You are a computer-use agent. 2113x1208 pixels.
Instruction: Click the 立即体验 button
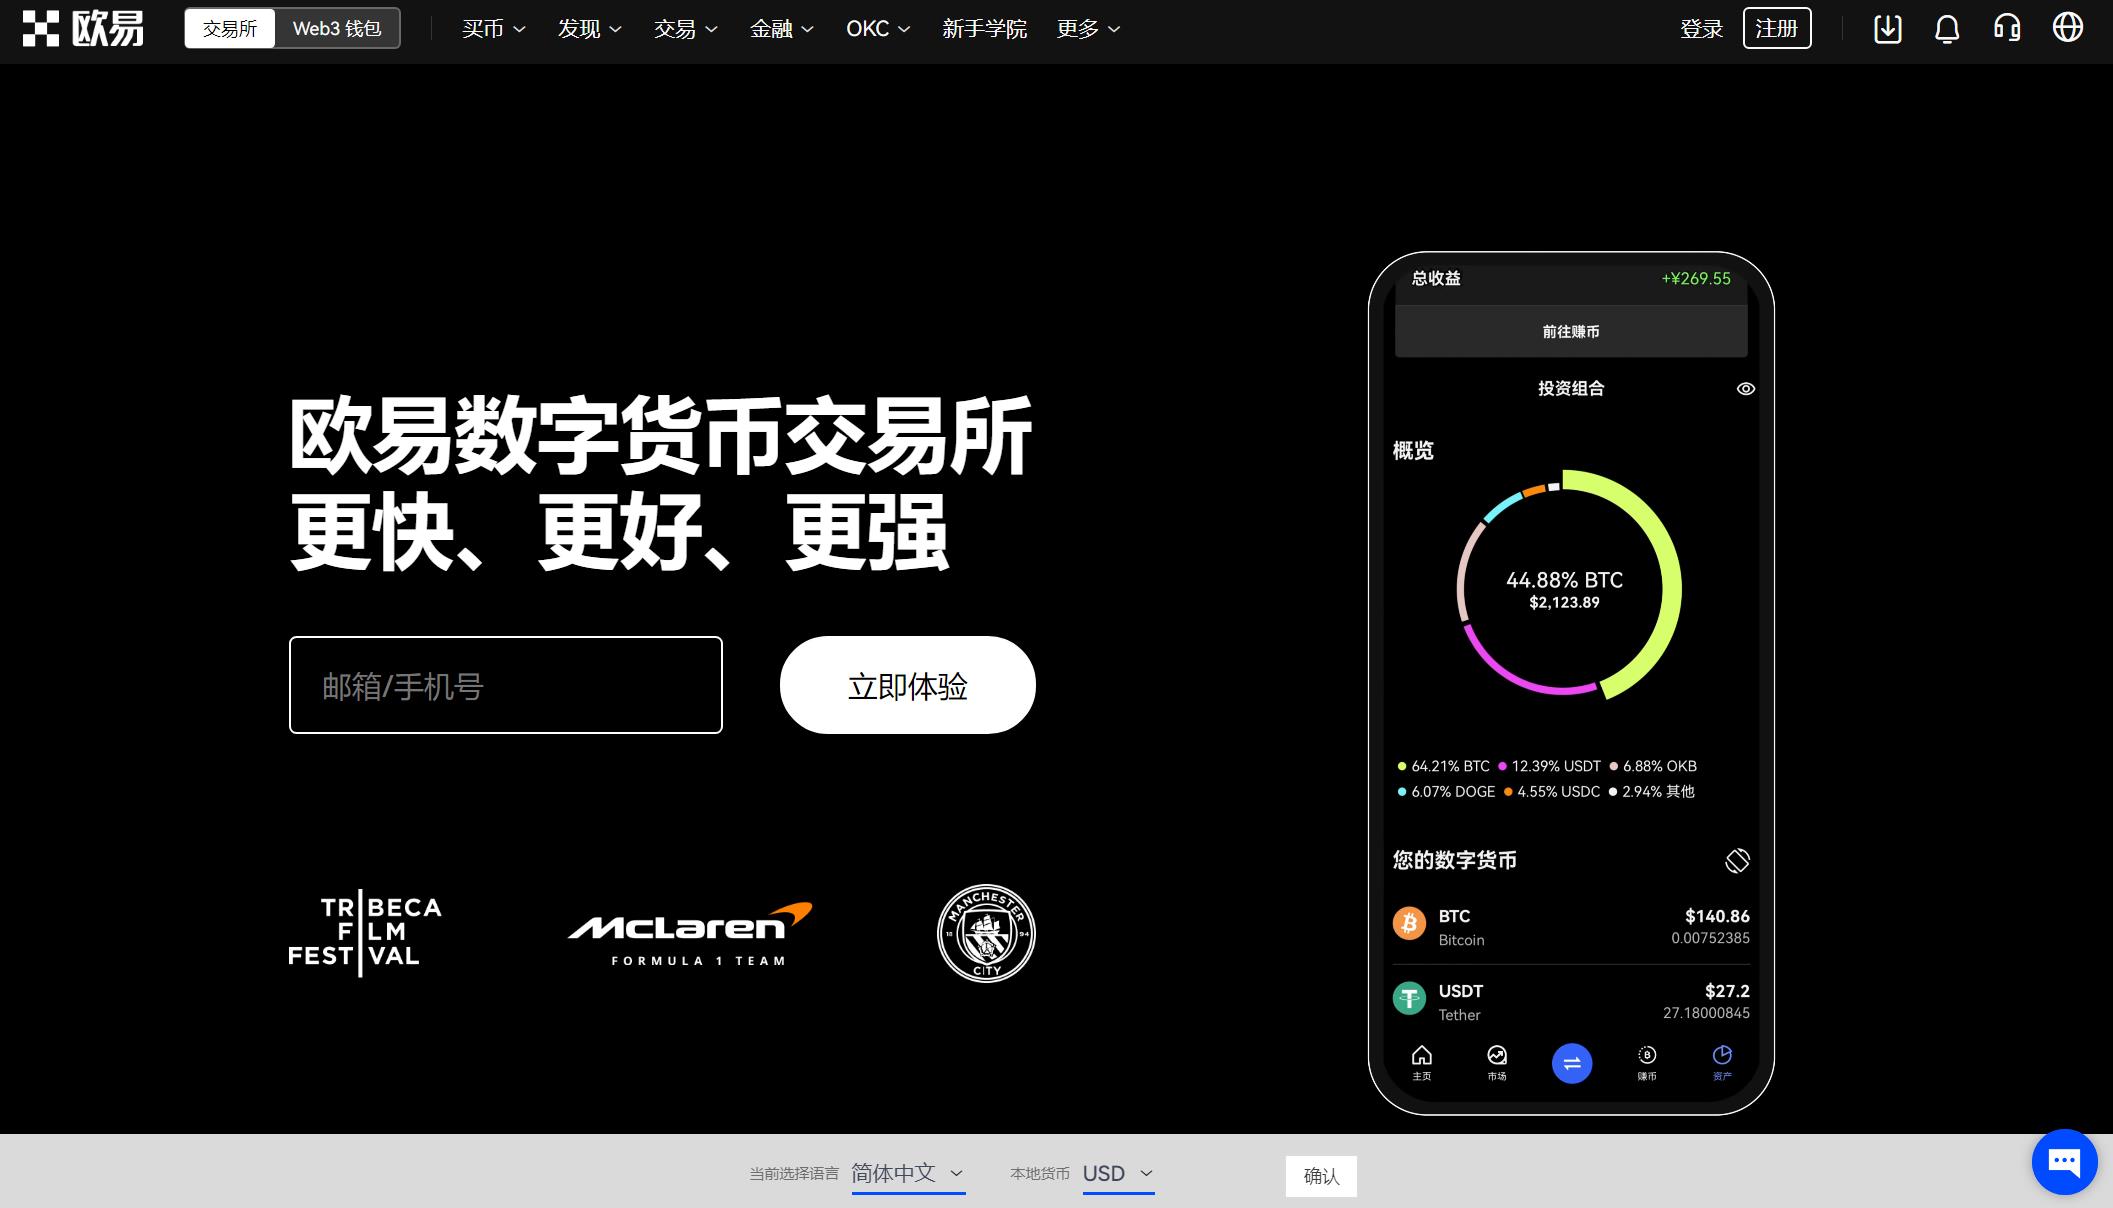[907, 685]
